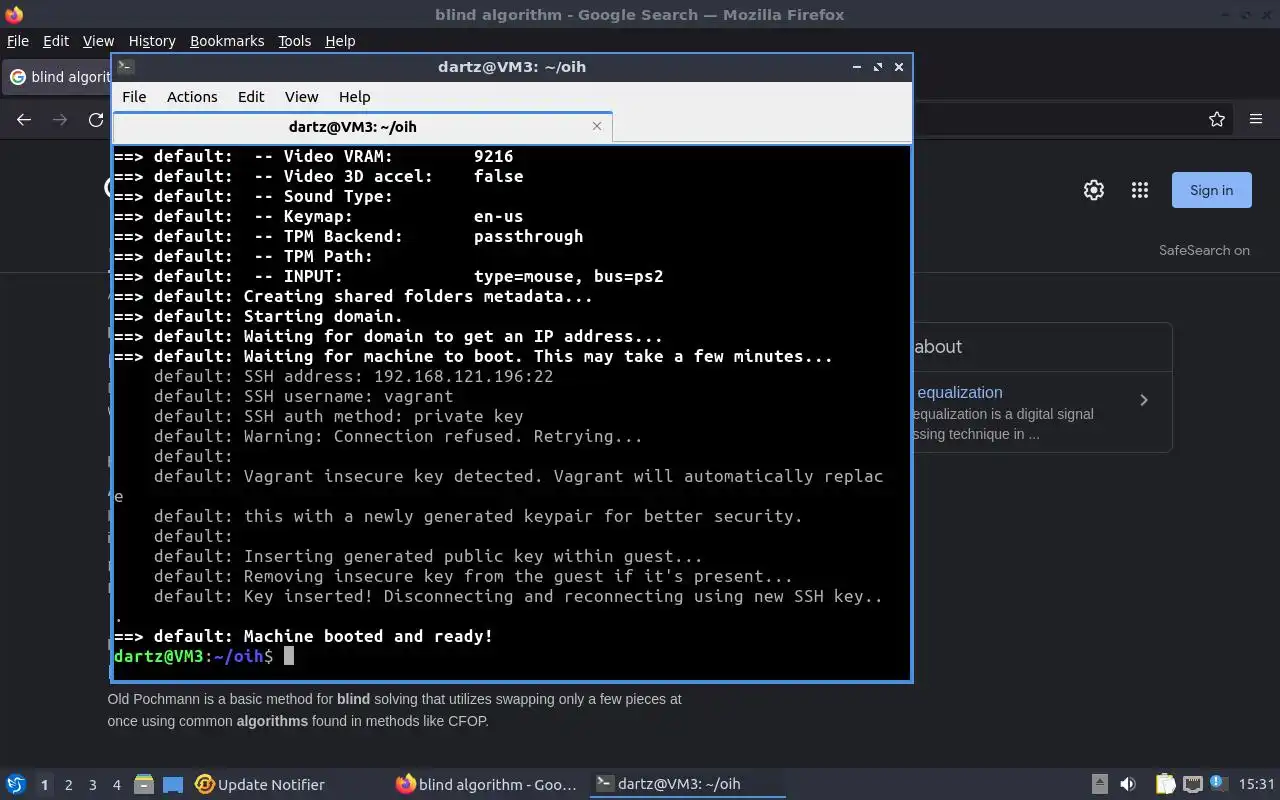
Task: Switch to Firefox blind algorithm taskbar entry
Action: coord(488,784)
